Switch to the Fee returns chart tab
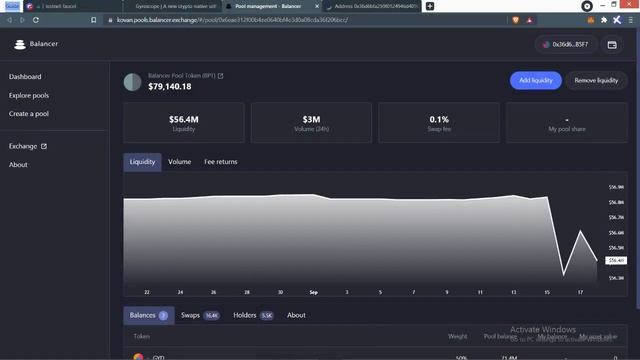 [220, 162]
